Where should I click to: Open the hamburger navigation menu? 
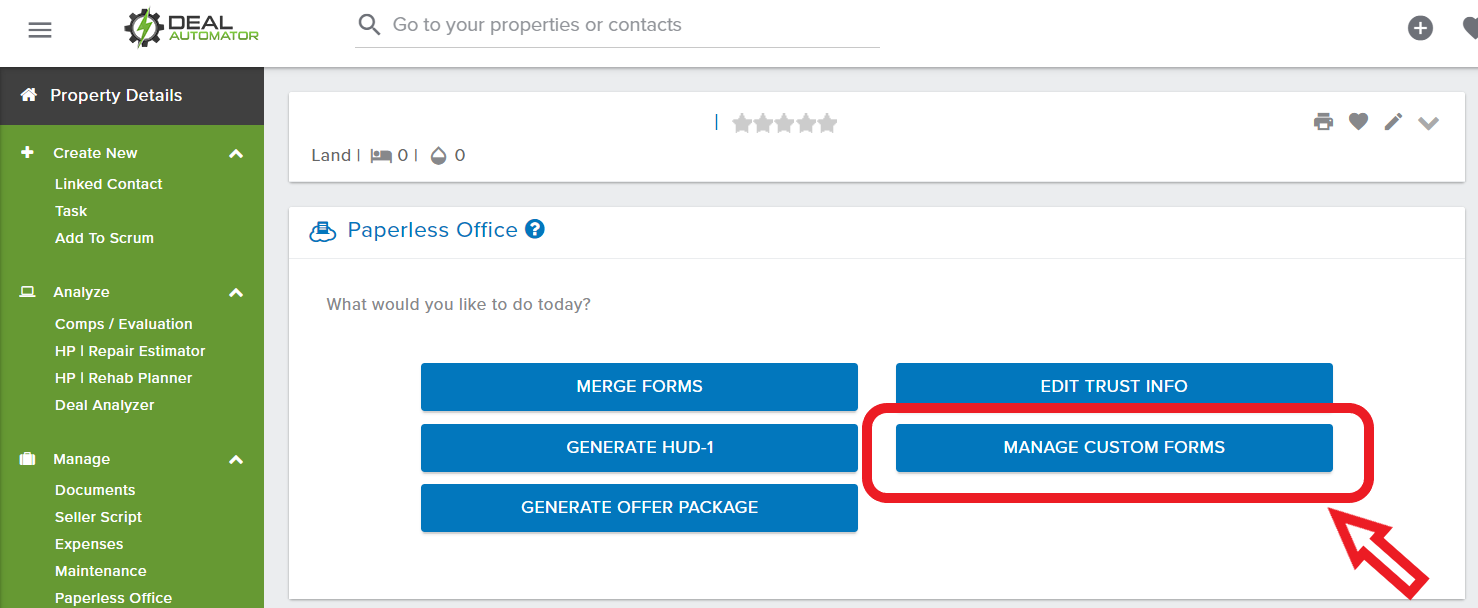pyautogui.click(x=39, y=30)
